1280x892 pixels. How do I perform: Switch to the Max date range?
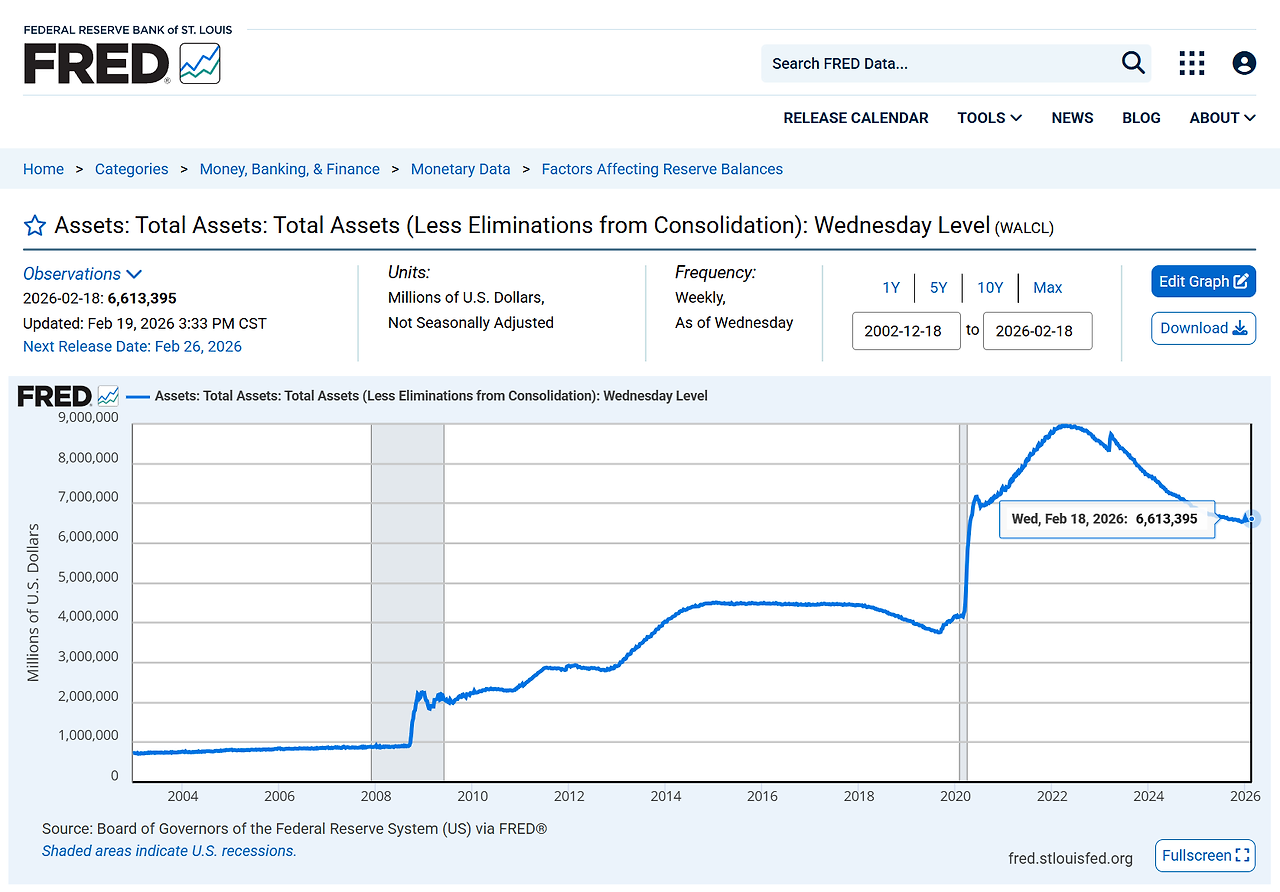click(1047, 287)
